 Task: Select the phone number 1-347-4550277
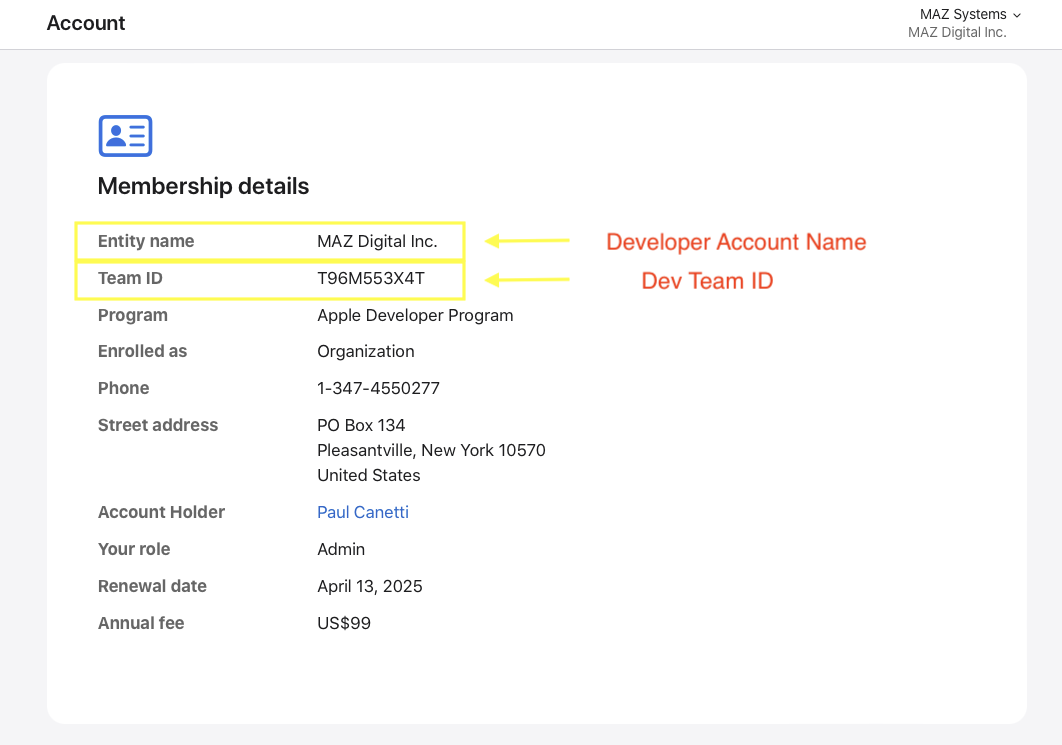379,388
